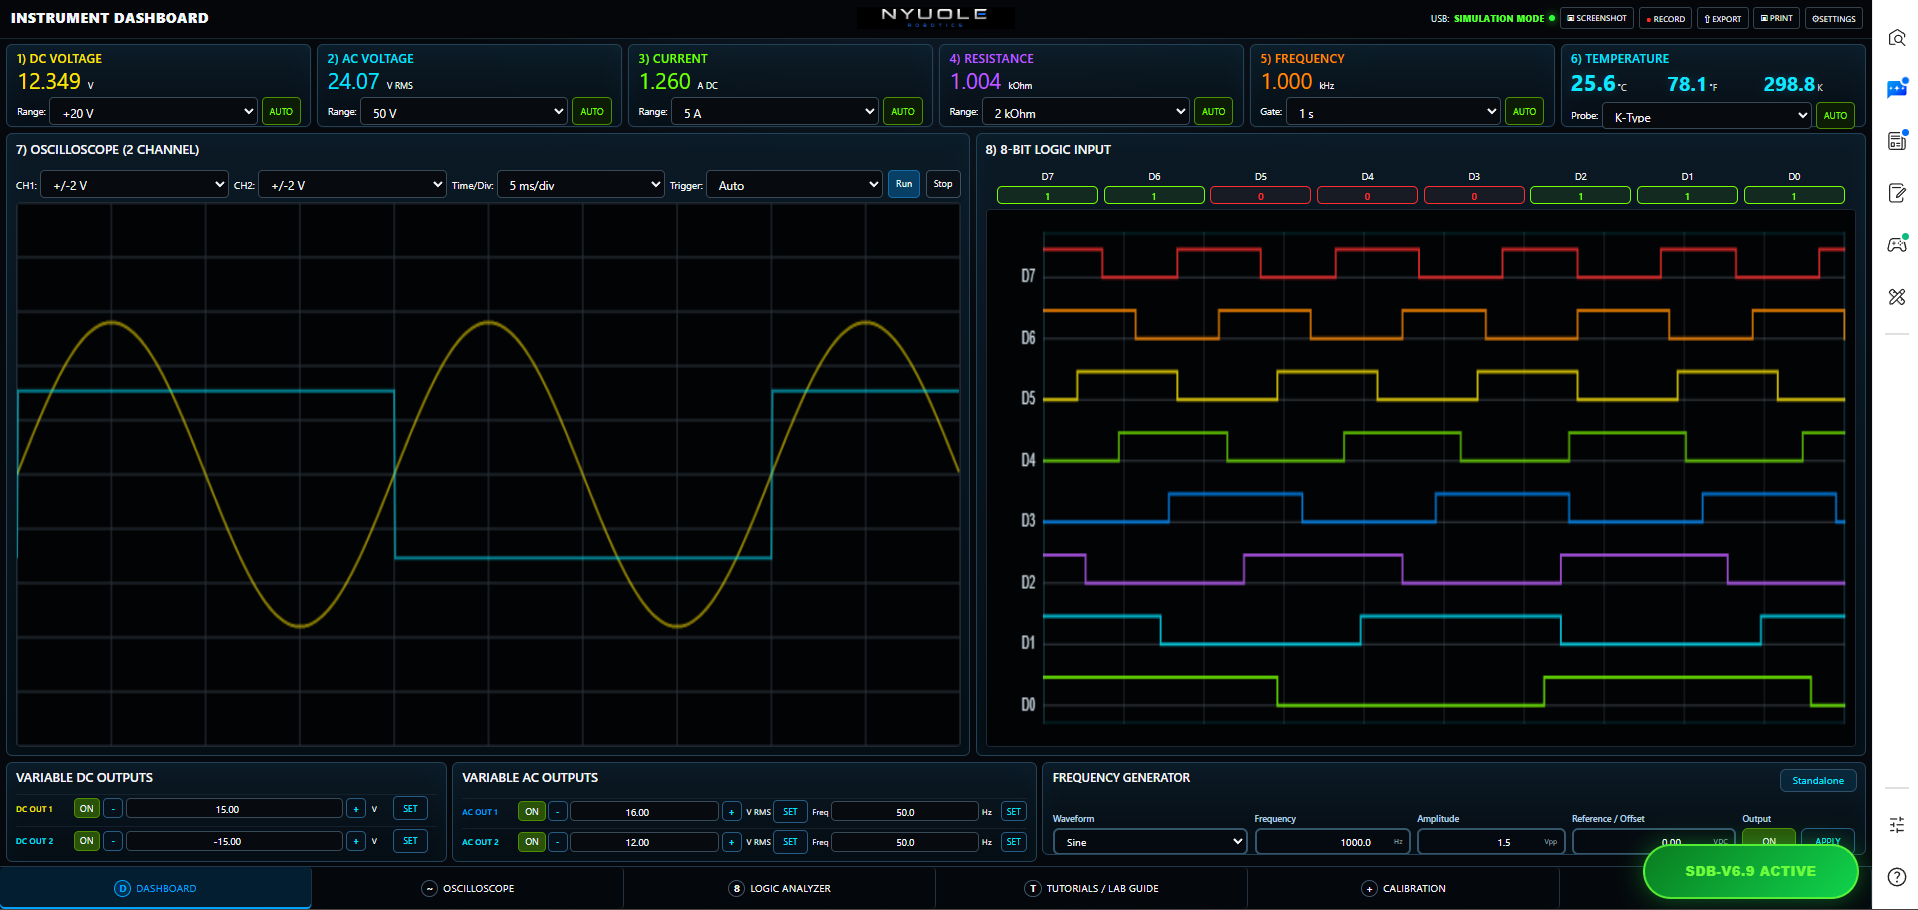1918x910 pixels.
Task: Switch to the Calibration tab
Action: (1404, 888)
